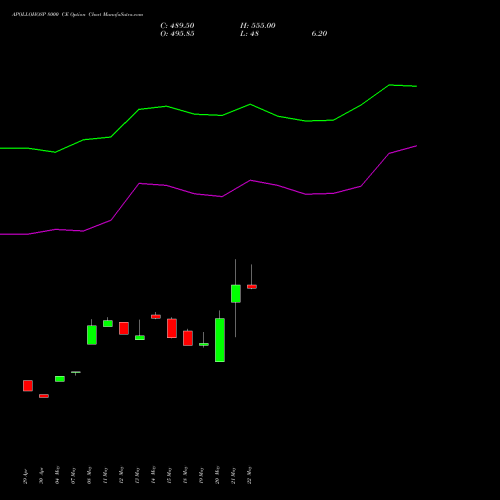Click the red candle for 29 Apr
This screenshot has width=500, height=500.
coord(28,386)
